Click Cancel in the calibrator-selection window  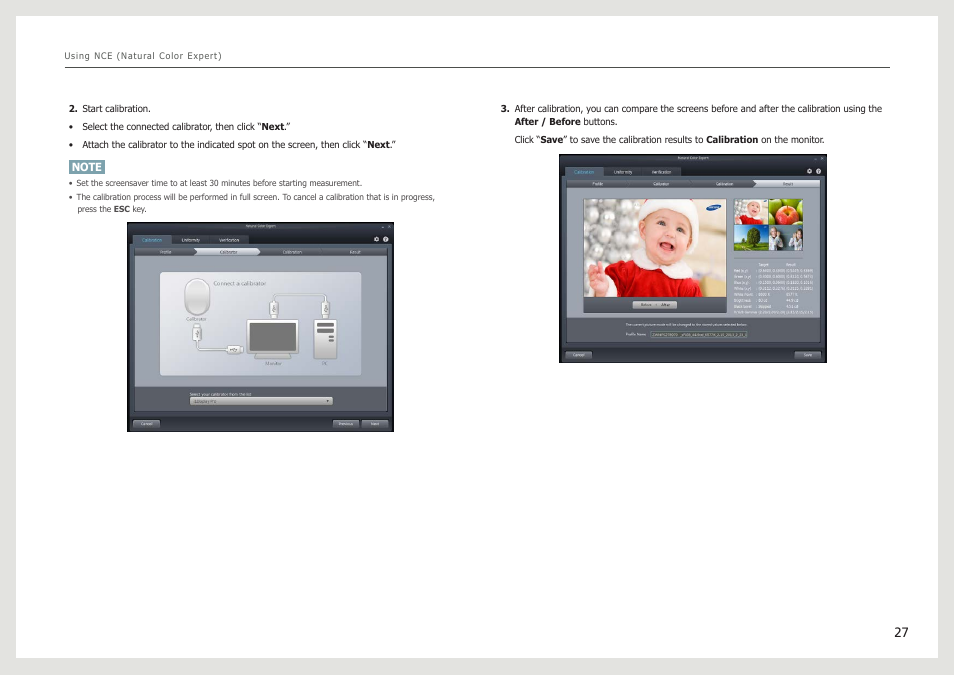coord(147,424)
